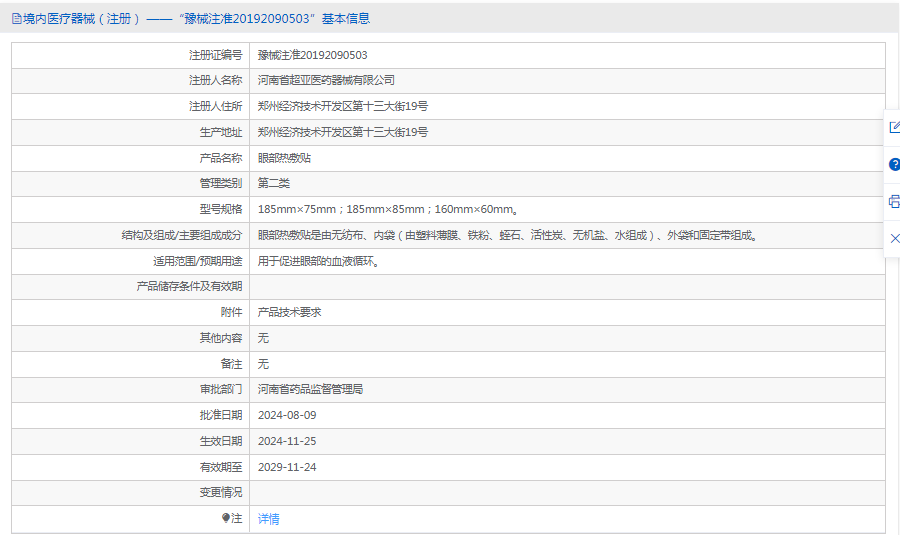900x535 pixels.
Task: Click the 适用范围/预期用途 row label
Action: pyautogui.click(x=190, y=261)
